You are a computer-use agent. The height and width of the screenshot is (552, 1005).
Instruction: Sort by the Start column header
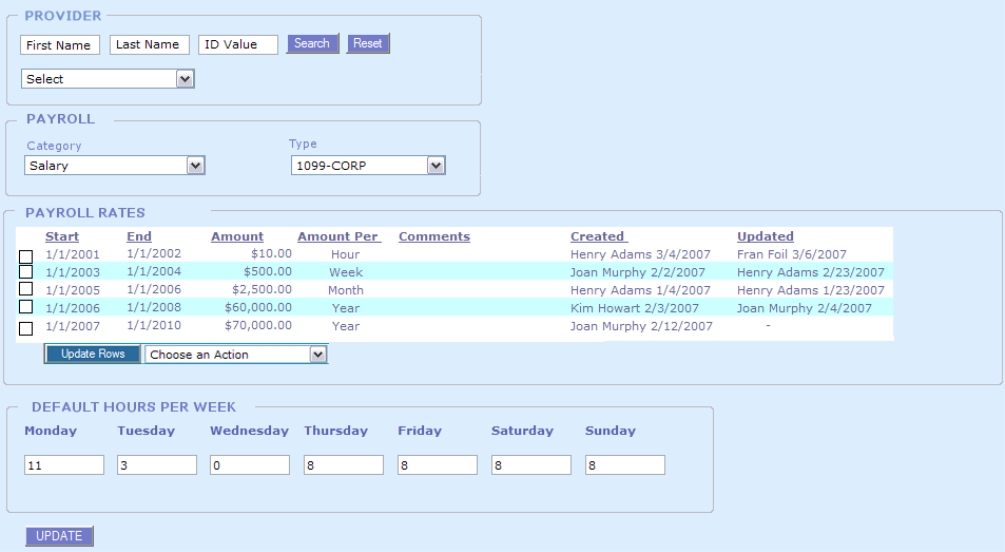pos(63,237)
